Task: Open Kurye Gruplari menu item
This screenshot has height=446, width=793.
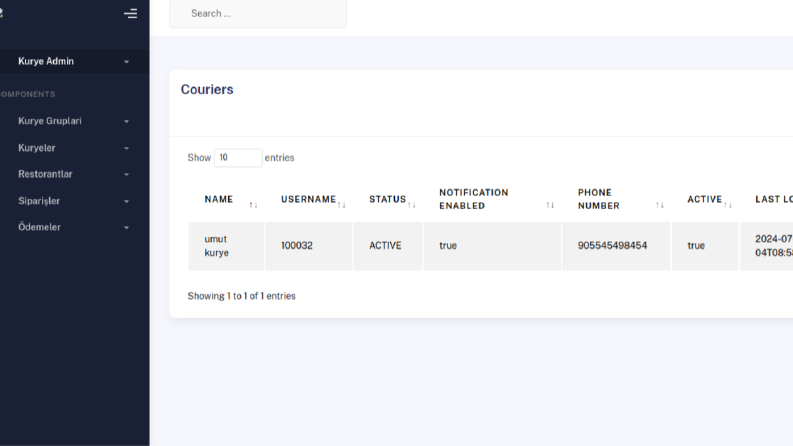Action: tap(50, 121)
